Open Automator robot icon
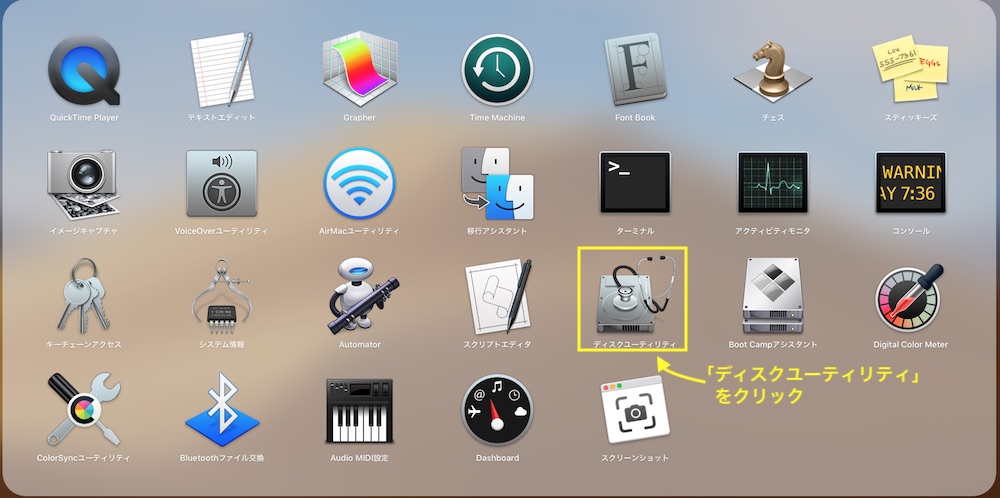This screenshot has width=1000, height=498. tap(363, 295)
